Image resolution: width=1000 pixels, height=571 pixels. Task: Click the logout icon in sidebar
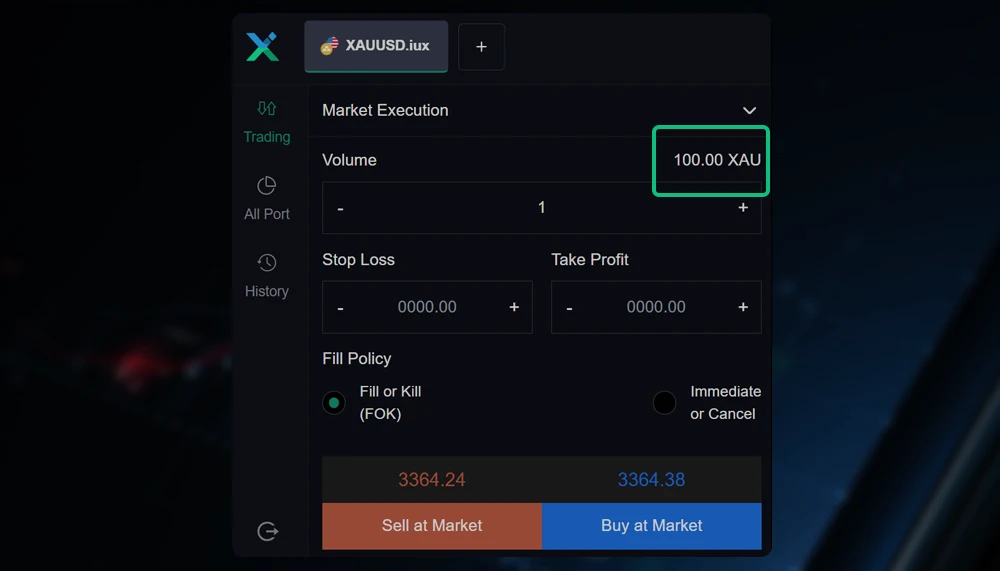point(267,532)
